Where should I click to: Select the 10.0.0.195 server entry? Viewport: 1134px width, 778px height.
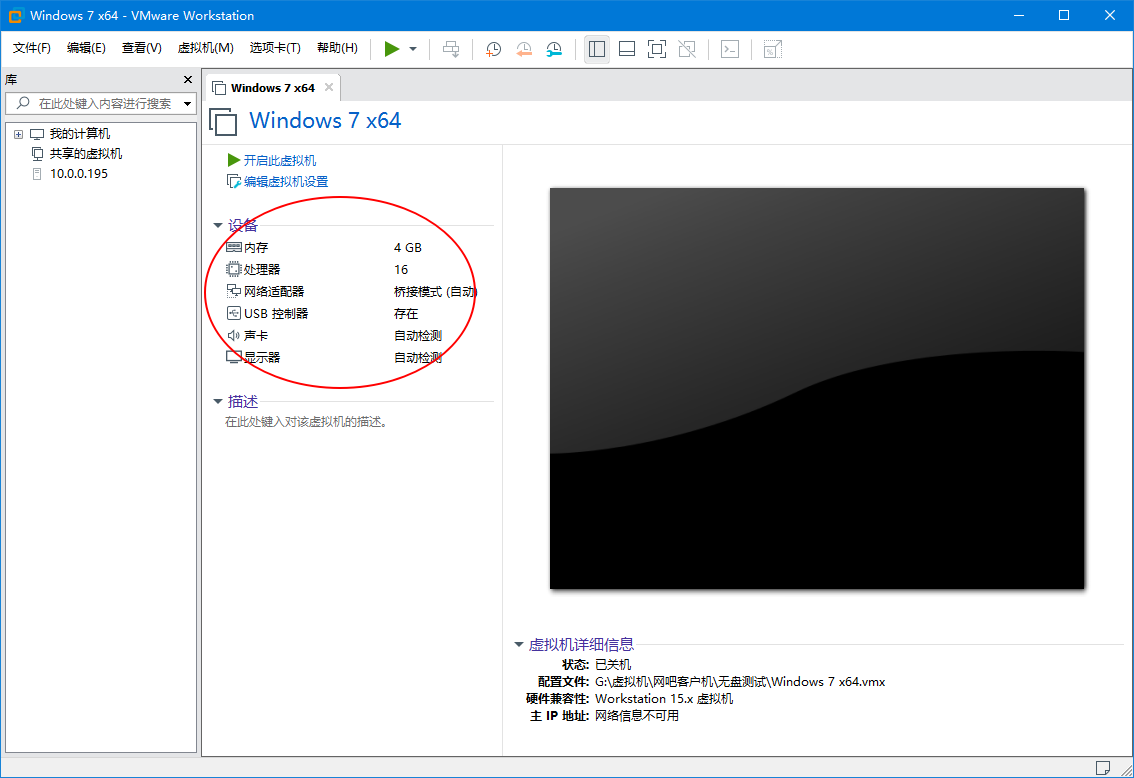click(79, 174)
